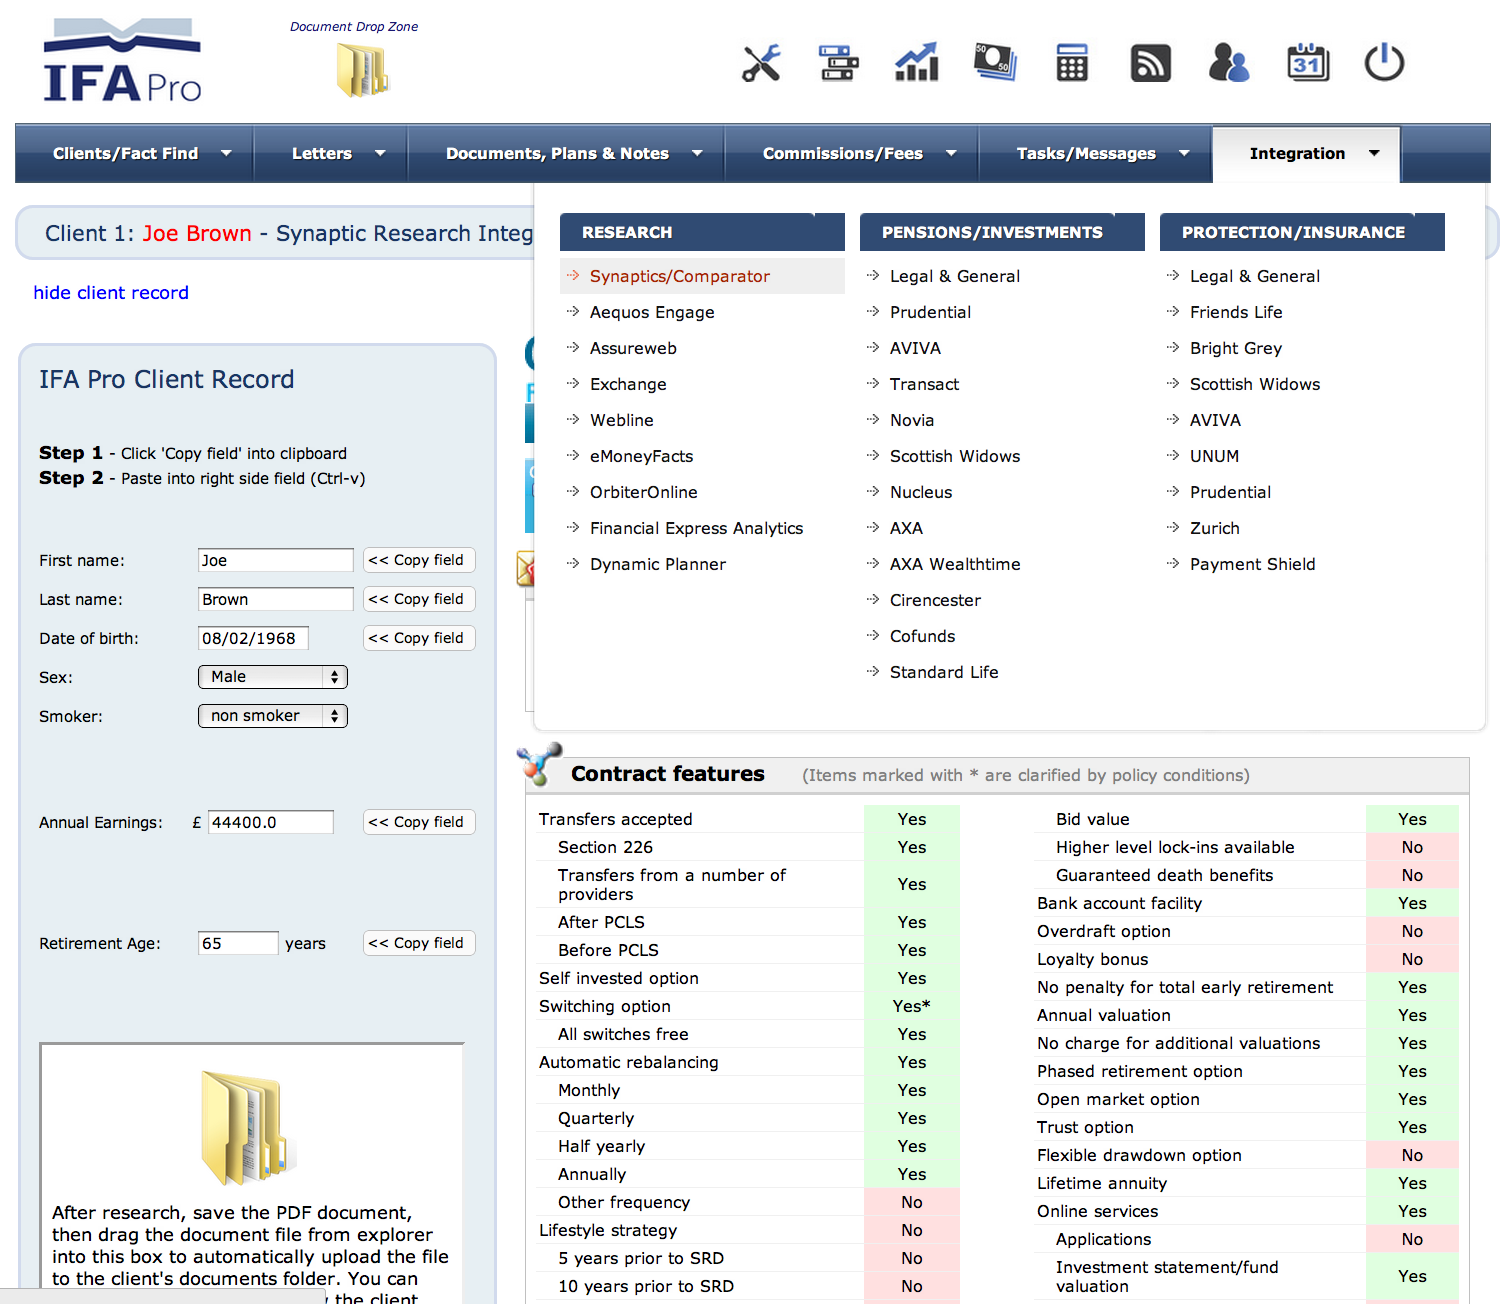The image size is (1504, 1304).
Task: Click the Last name input showing Brown
Action: tap(276, 599)
